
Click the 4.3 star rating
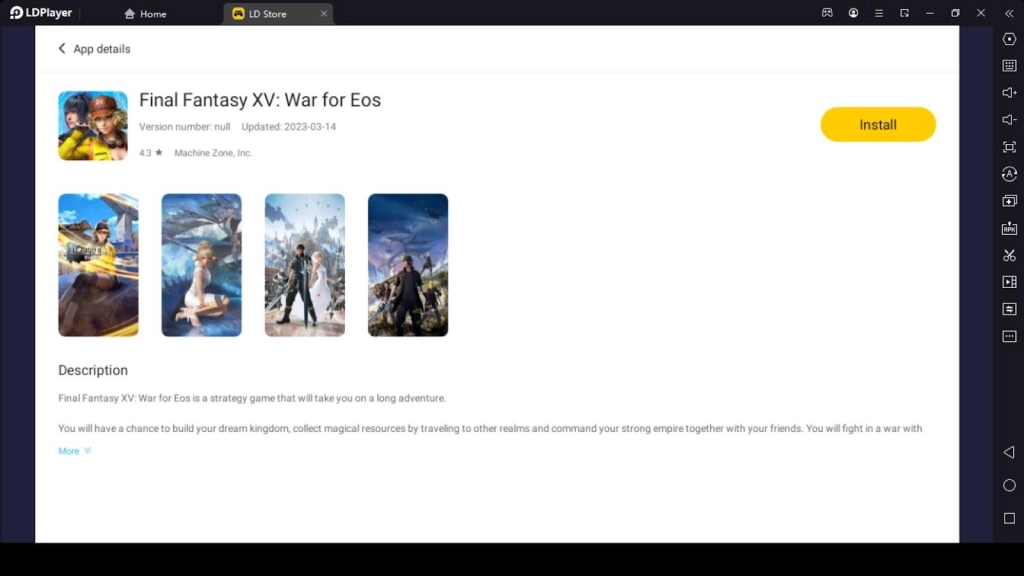click(x=150, y=153)
